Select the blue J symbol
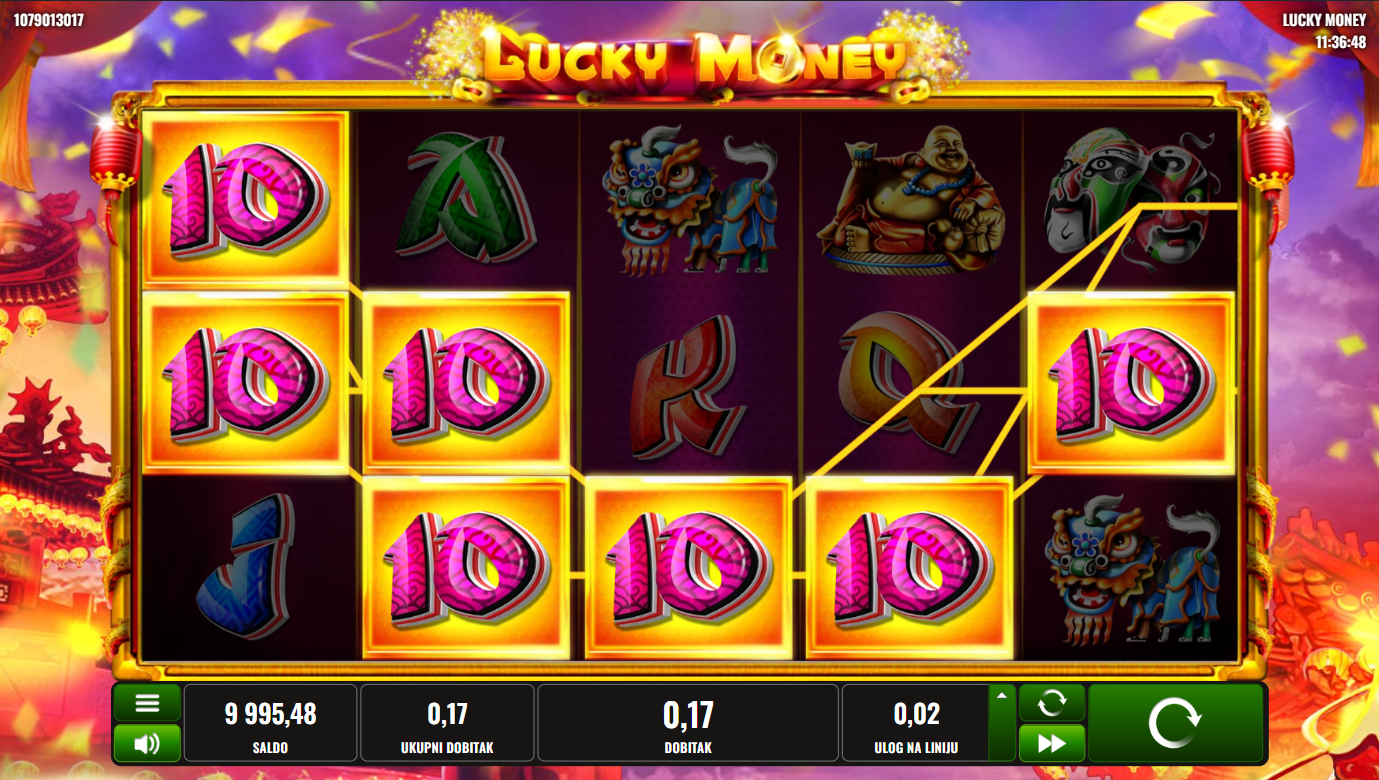 [245, 570]
